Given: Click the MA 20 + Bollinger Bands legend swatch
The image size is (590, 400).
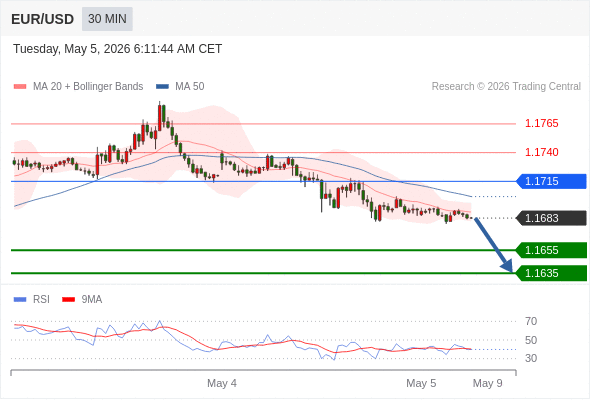Looking at the screenshot, I should pos(20,87).
